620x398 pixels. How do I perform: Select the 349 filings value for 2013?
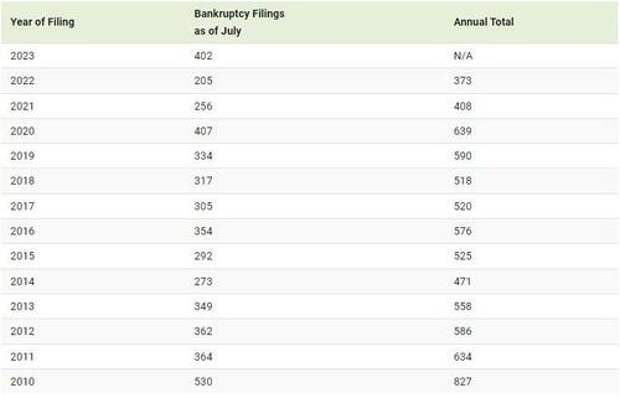click(x=203, y=306)
